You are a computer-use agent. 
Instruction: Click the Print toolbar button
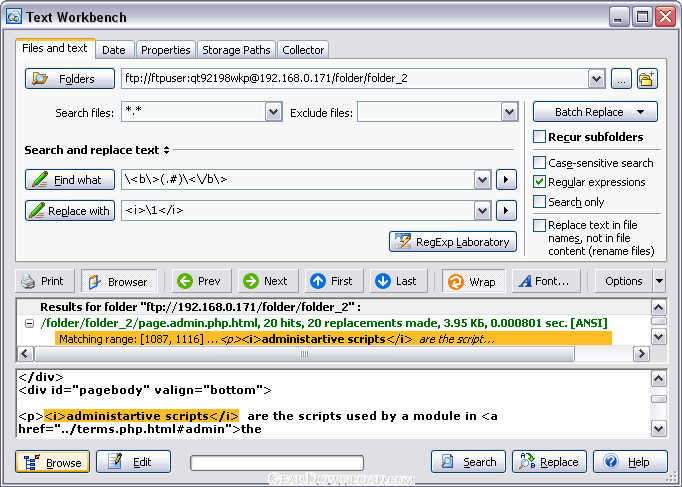pos(45,281)
